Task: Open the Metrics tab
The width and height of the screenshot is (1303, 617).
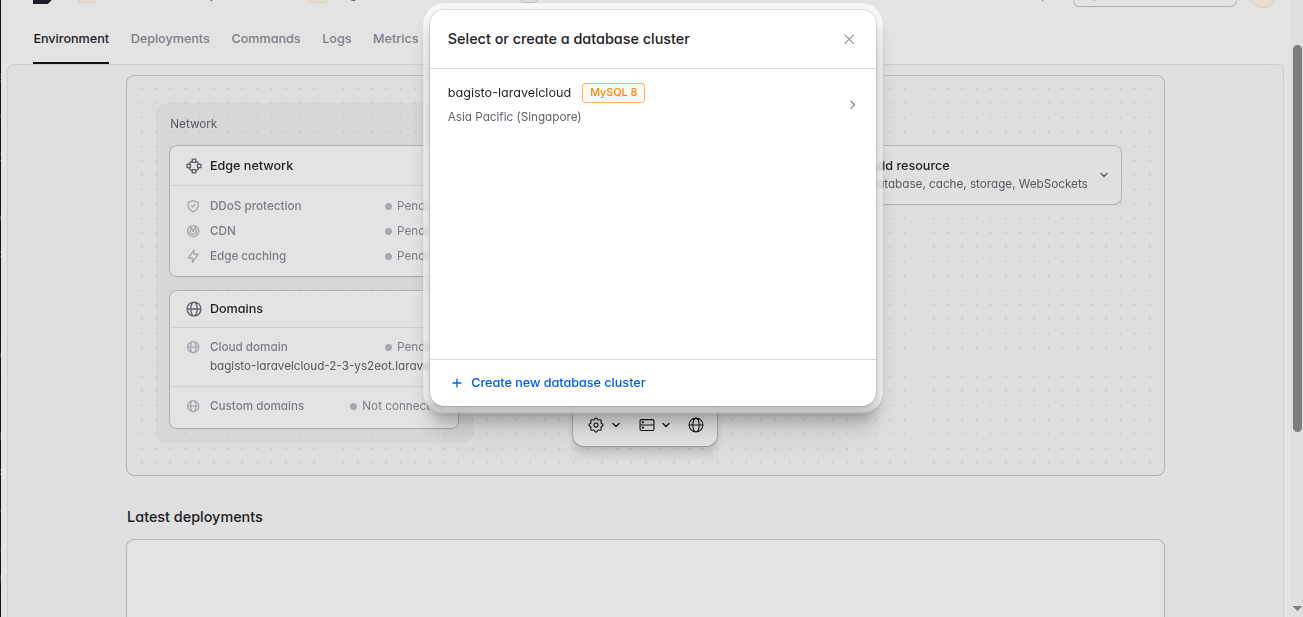Action: tap(396, 39)
